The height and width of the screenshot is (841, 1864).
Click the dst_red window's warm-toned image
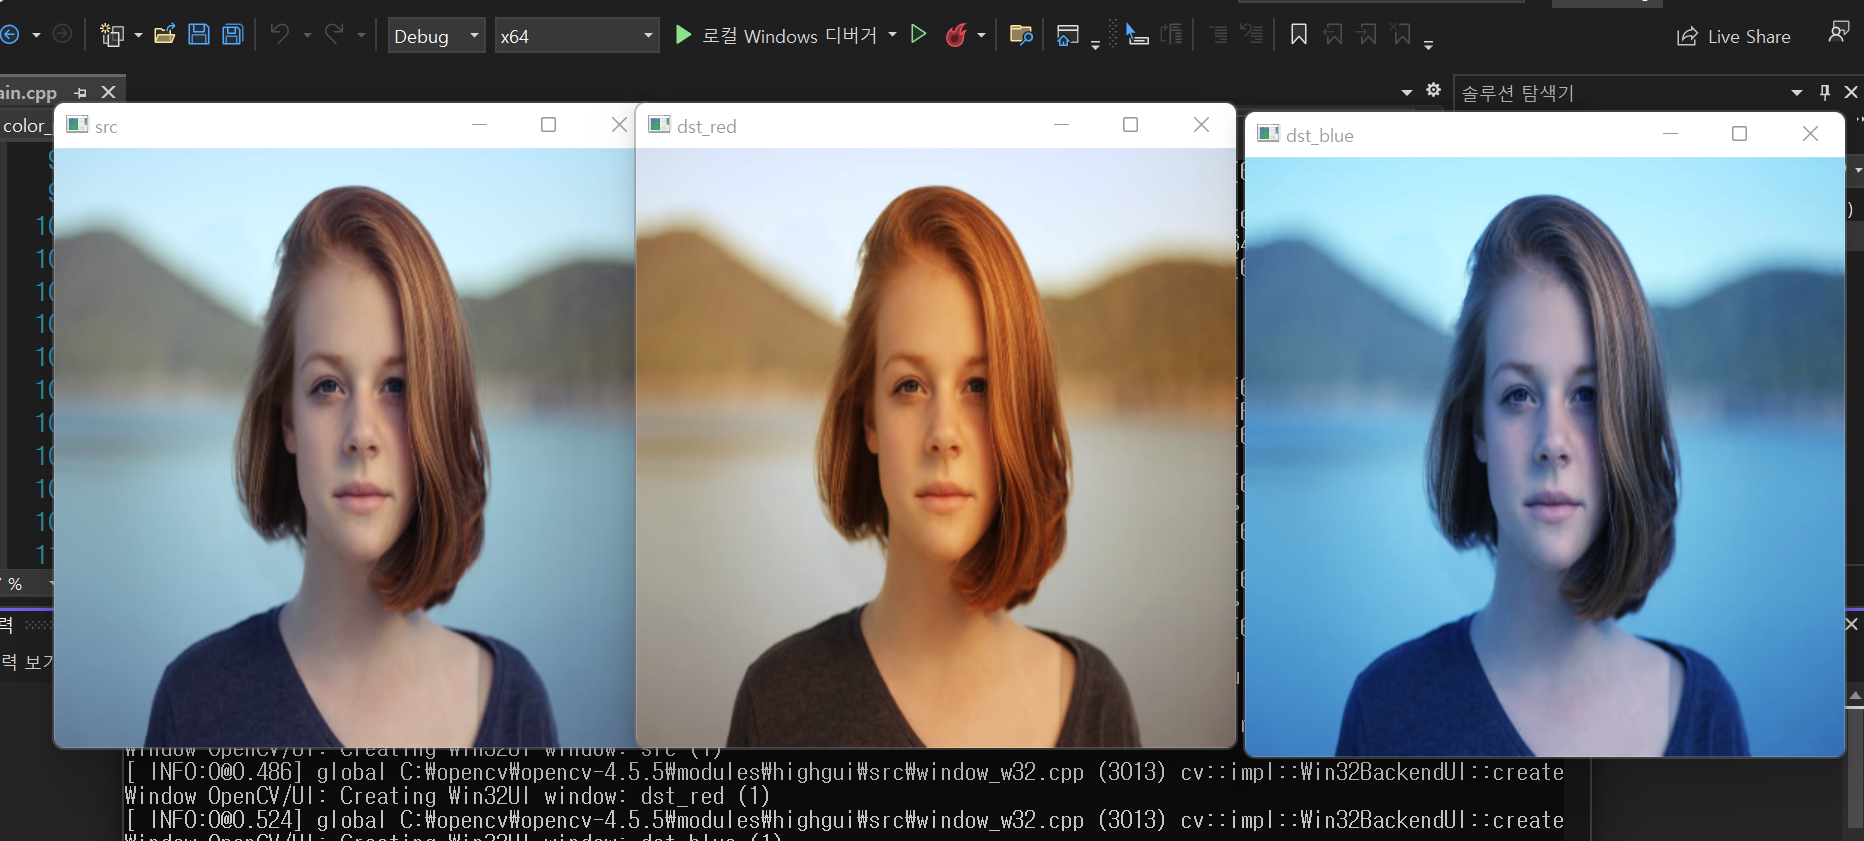pyautogui.click(x=935, y=447)
